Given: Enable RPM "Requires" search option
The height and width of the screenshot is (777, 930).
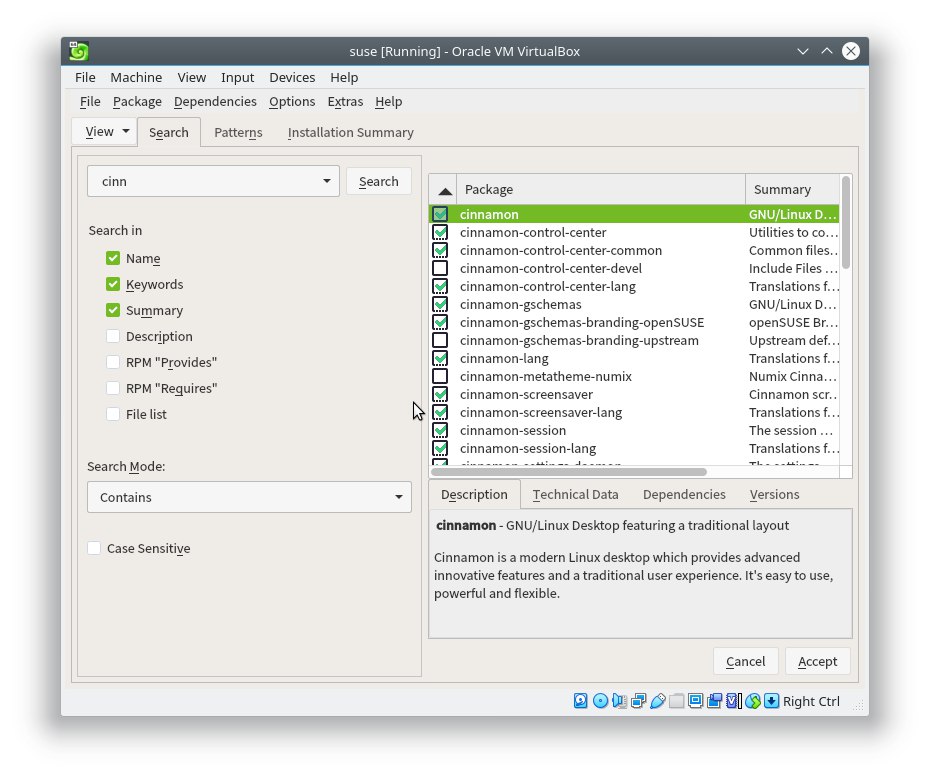Looking at the screenshot, I should pos(113,388).
